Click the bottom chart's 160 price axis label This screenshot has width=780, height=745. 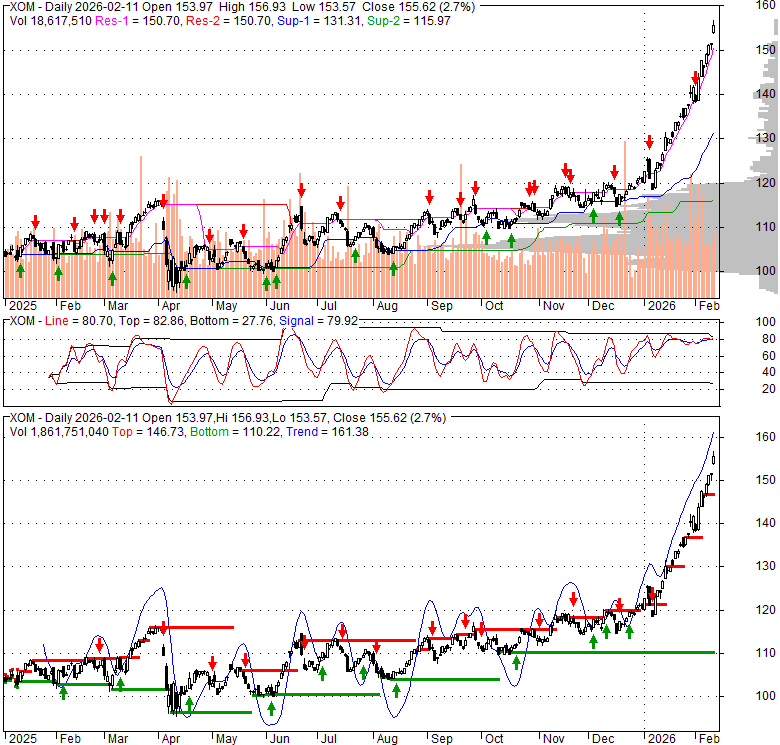click(766, 437)
